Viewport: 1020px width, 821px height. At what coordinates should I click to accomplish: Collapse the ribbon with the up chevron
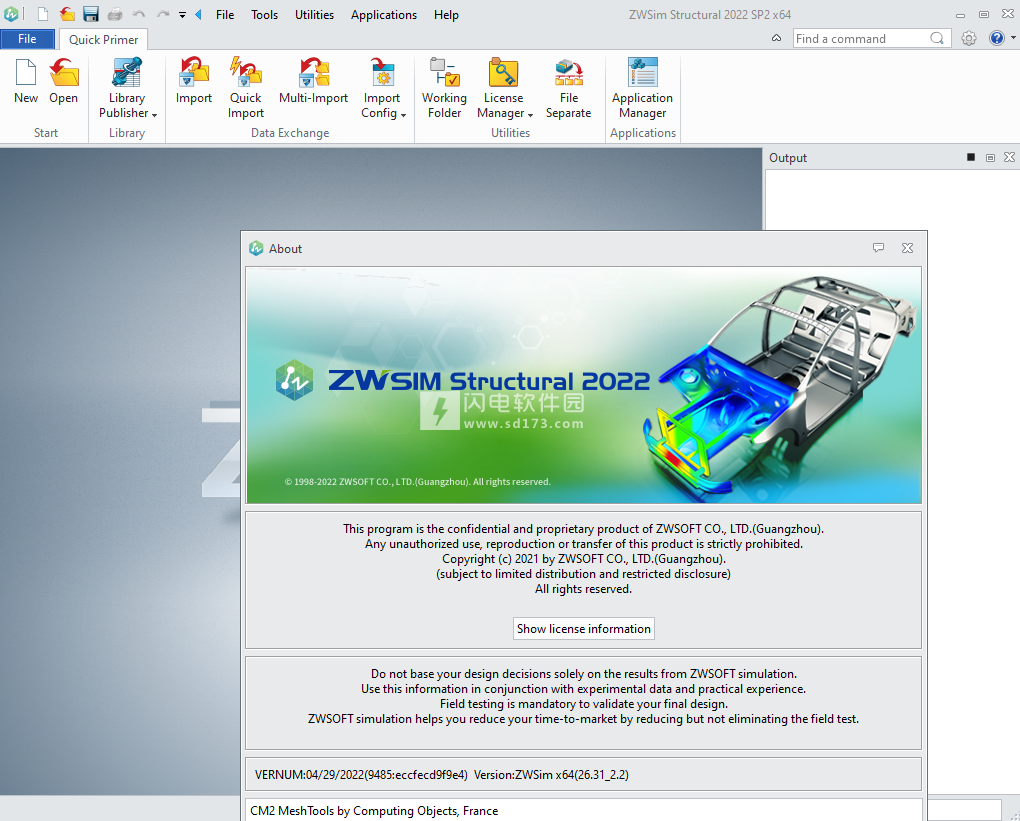776,38
